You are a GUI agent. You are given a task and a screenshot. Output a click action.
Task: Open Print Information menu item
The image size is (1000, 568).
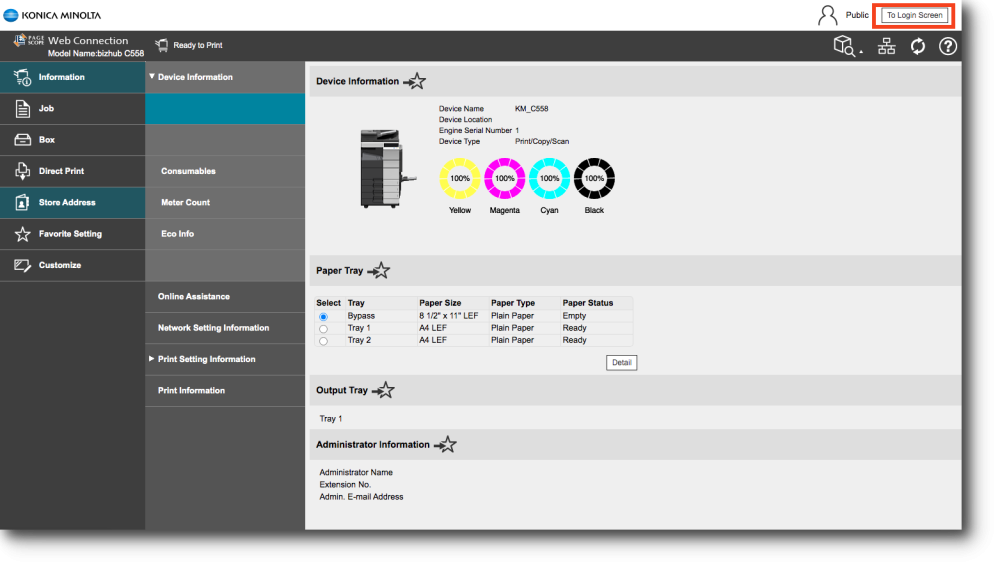(x=191, y=390)
